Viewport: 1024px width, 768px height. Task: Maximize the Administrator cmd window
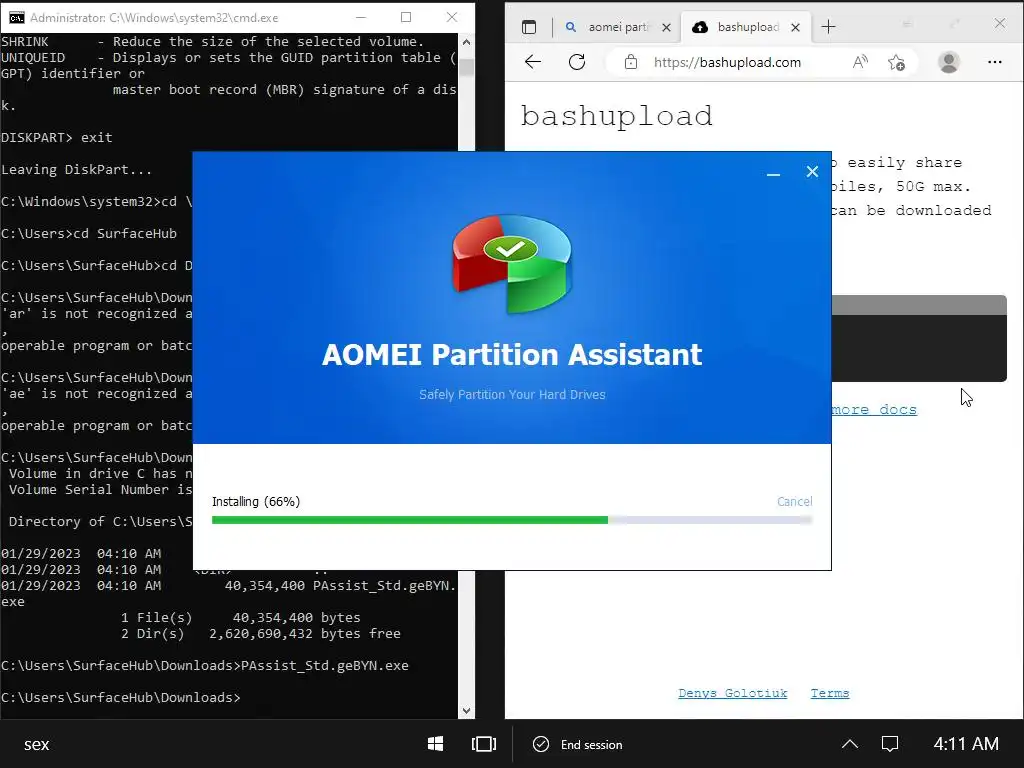pyautogui.click(x=406, y=17)
